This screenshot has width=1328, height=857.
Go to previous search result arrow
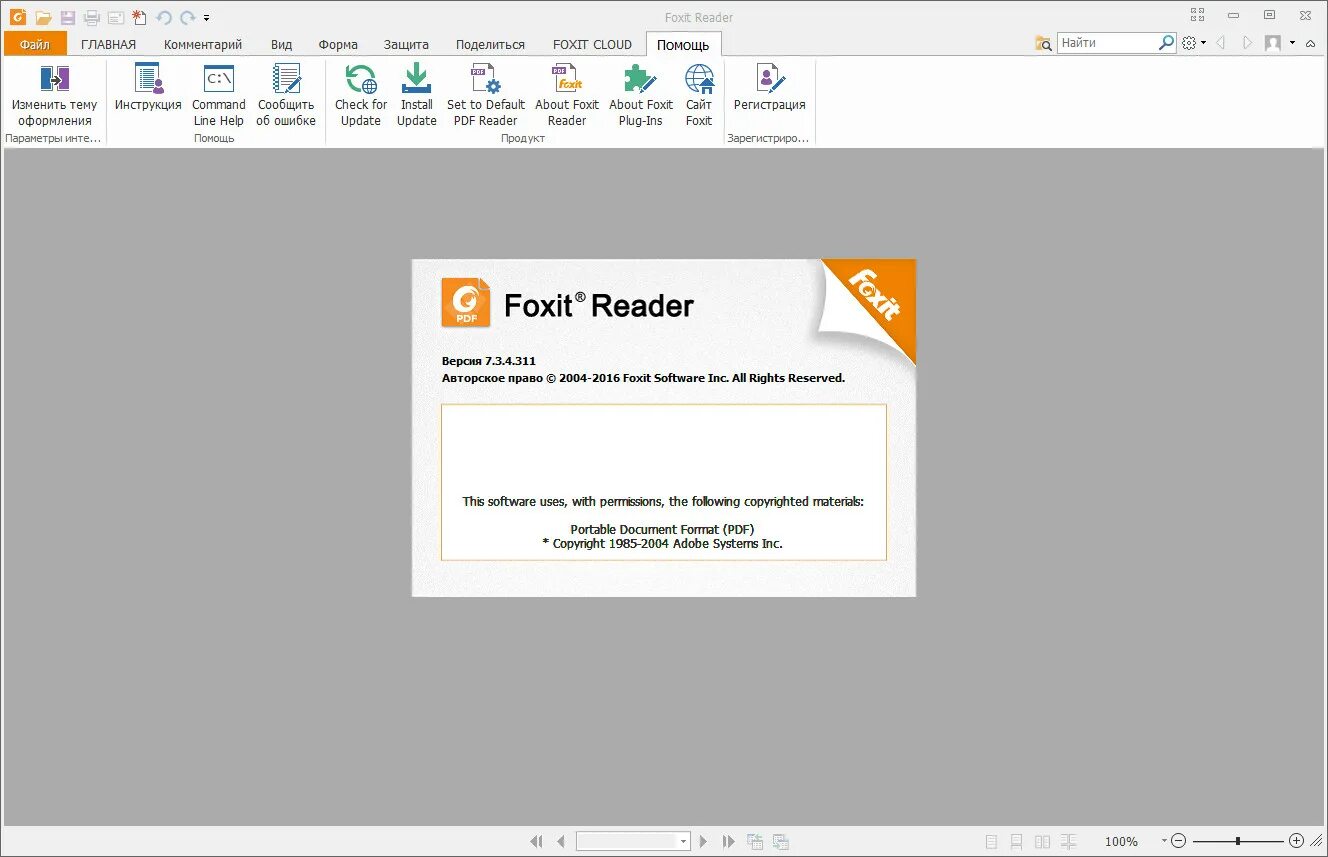click(1221, 43)
